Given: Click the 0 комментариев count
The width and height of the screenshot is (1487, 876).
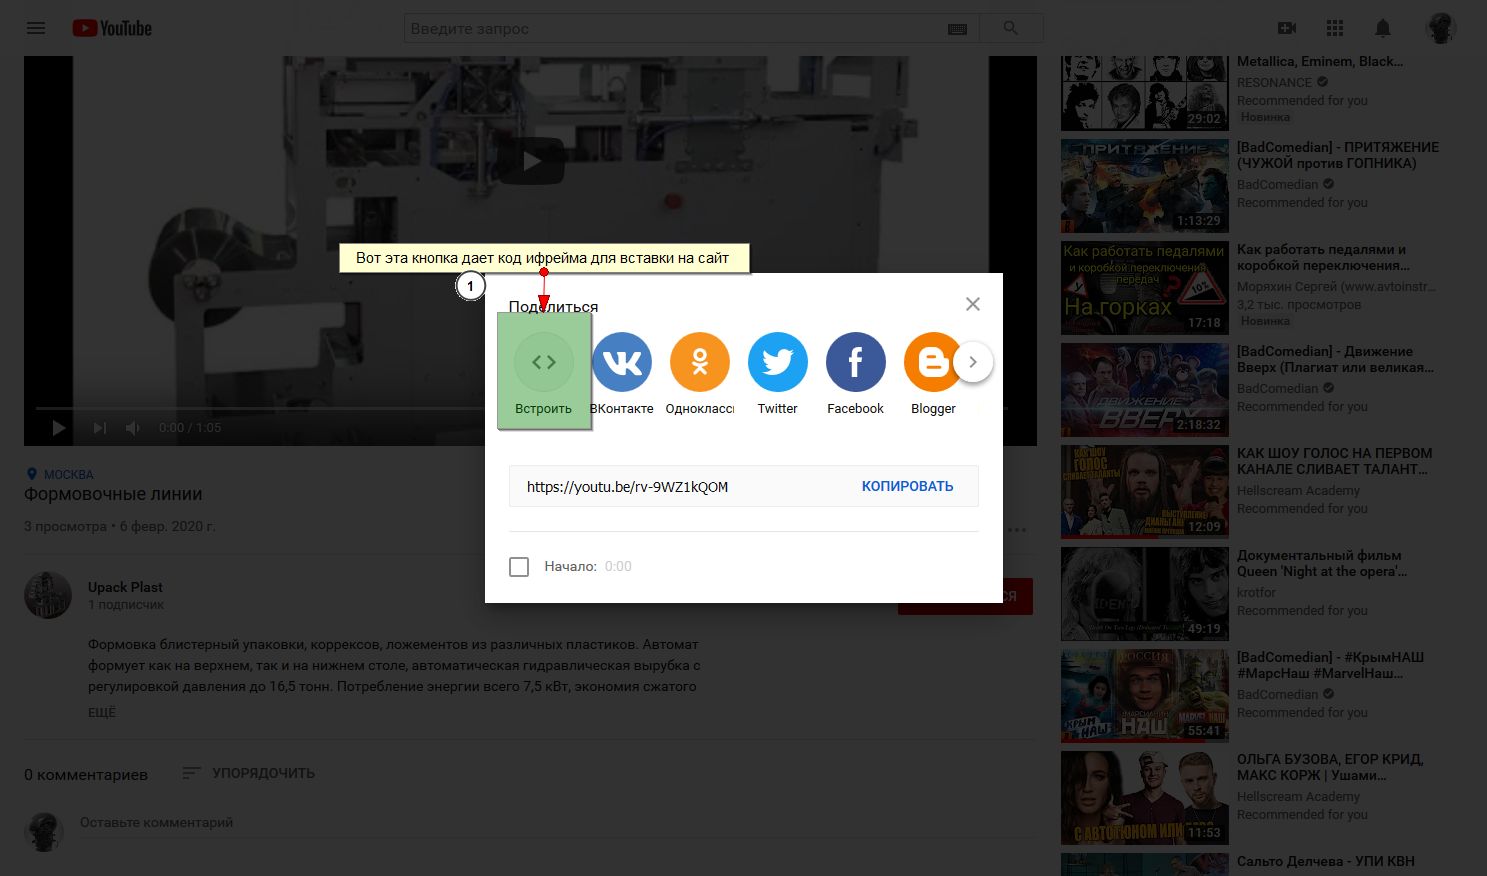Looking at the screenshot, I should [x=86, y=775].
